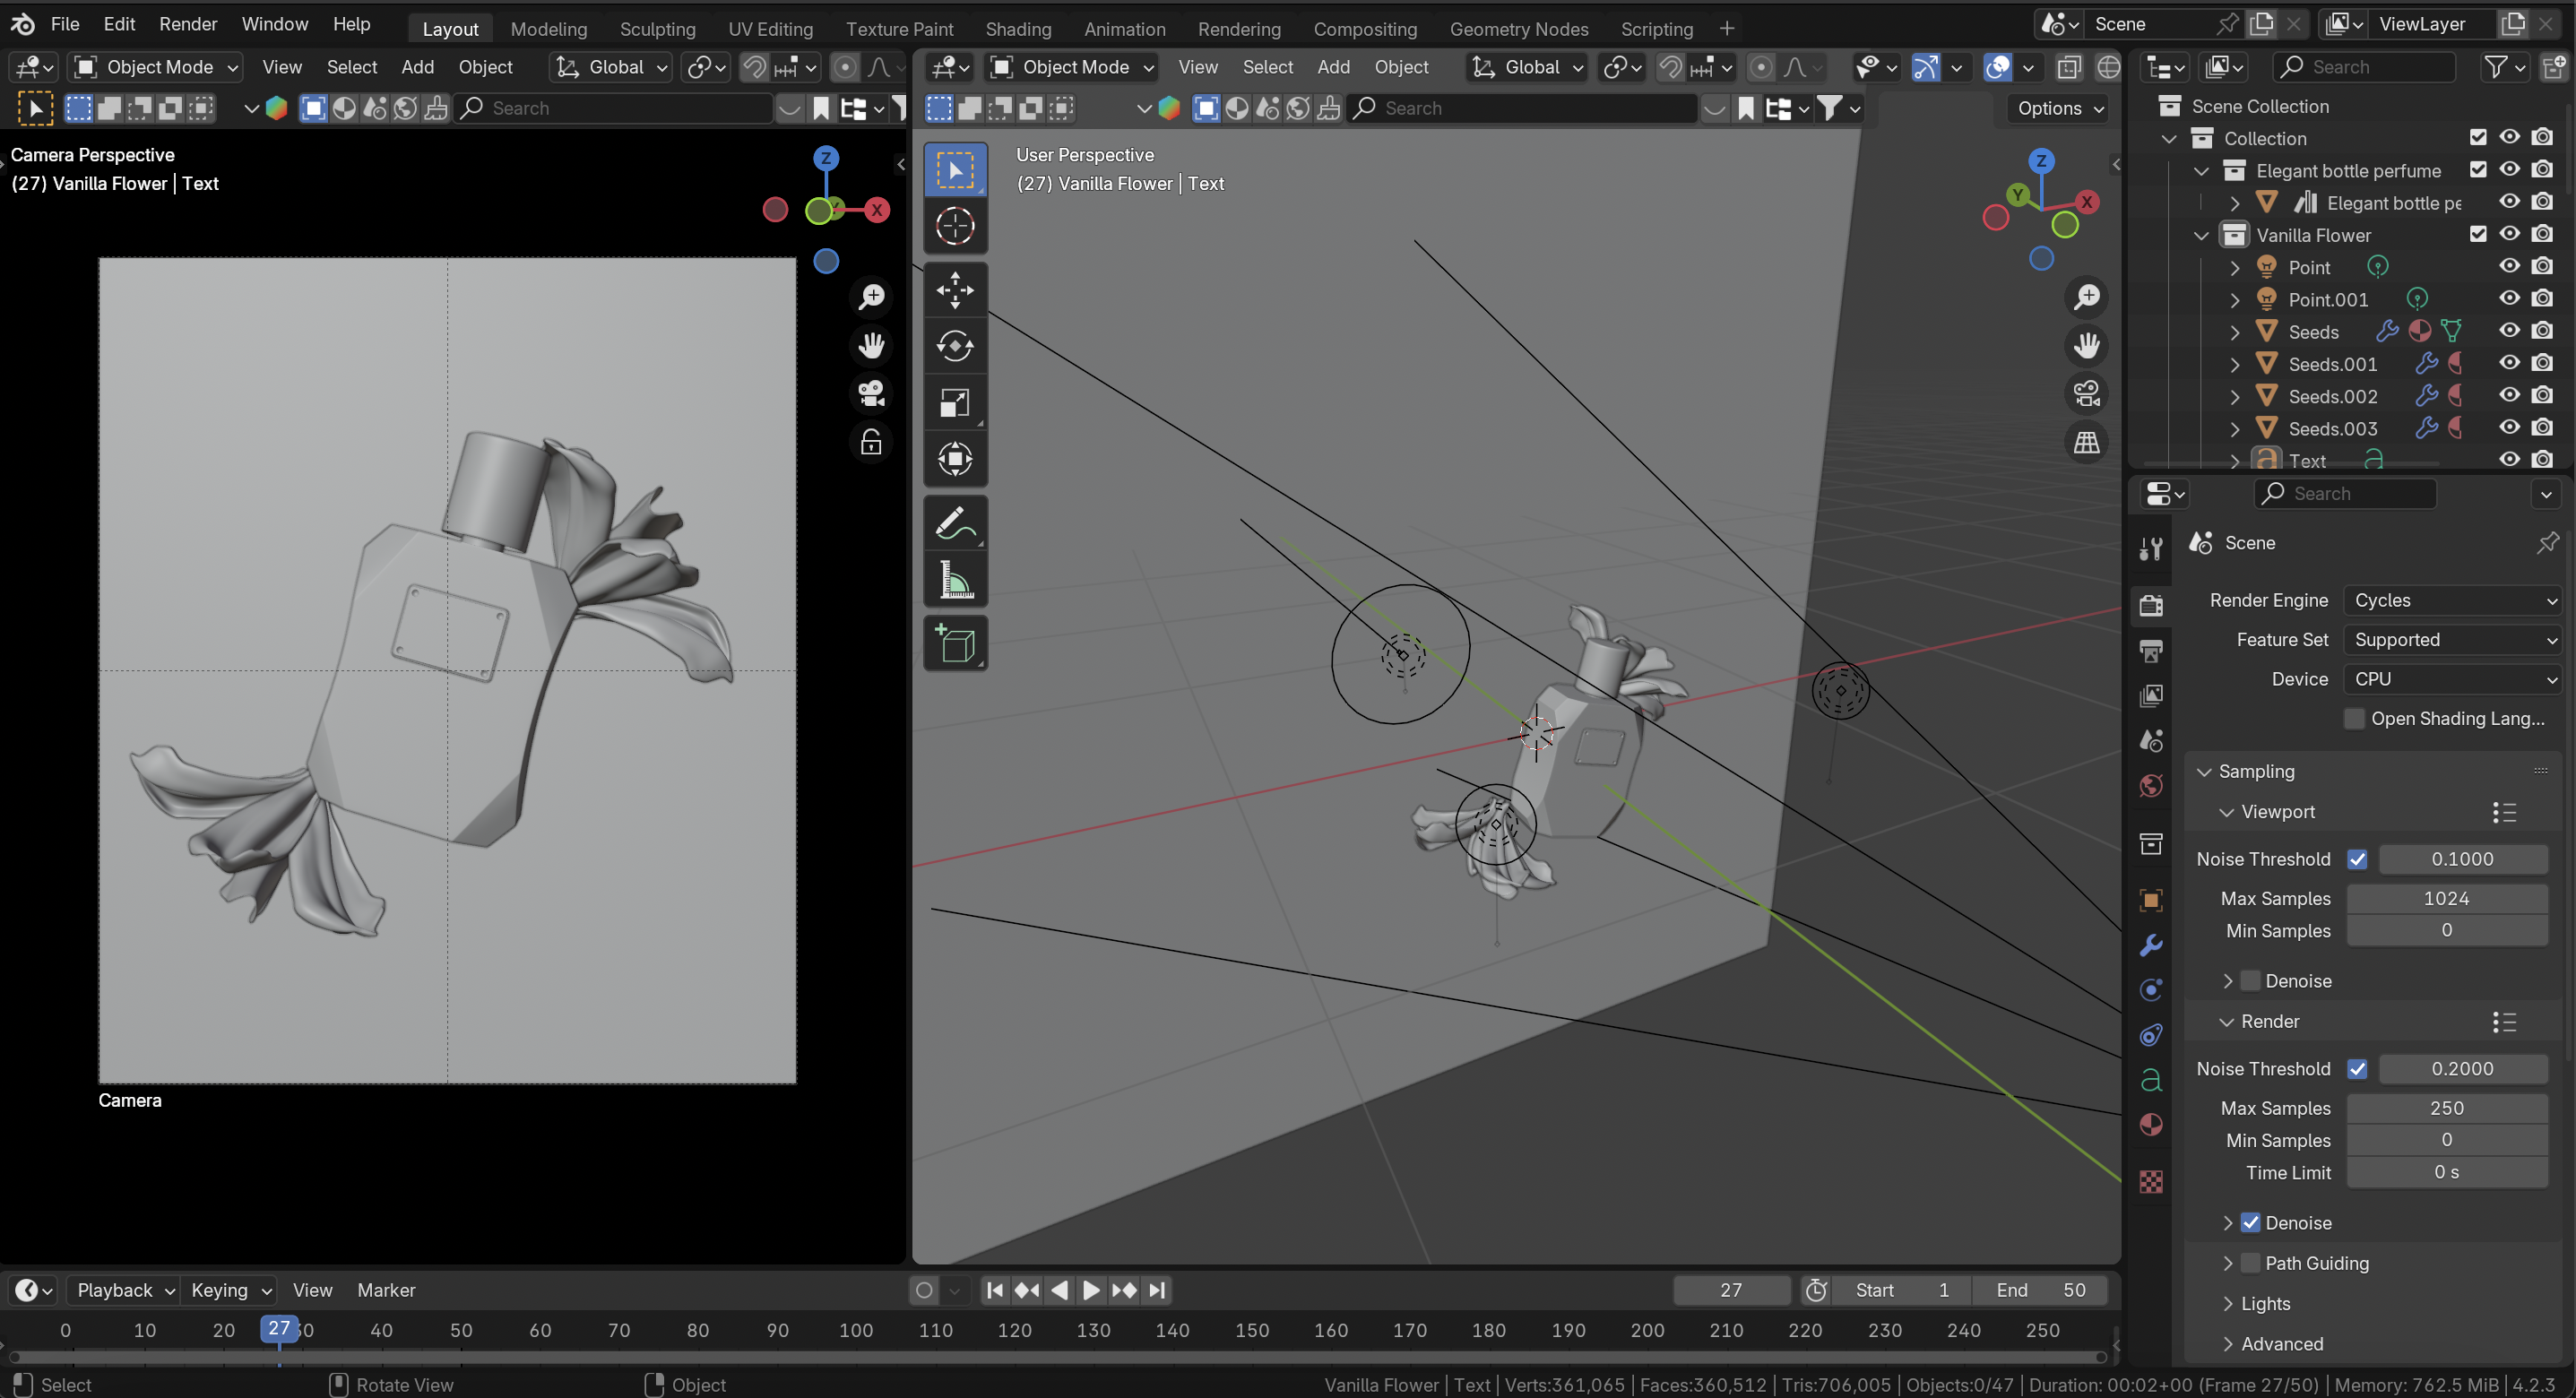This screenshot has height=1398, width=2576.
Task: Open the Render Properties tab
Action: tap(2150, 605)
